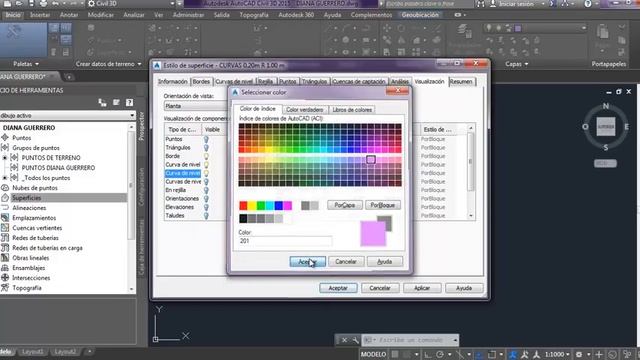
Task: Select Nubes de puntos tree item
Action: [x=35, y=188]
